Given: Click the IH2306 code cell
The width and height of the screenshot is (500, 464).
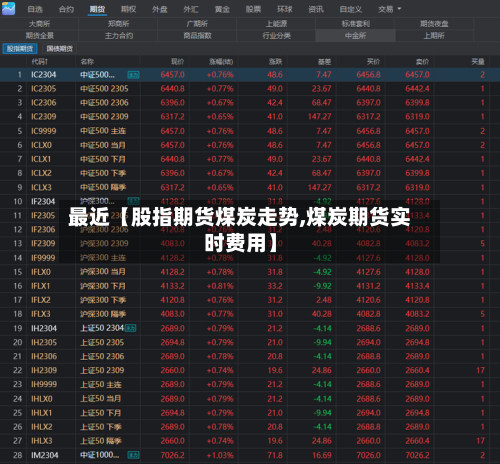Looking at the screenshot, I should point(44,356).
